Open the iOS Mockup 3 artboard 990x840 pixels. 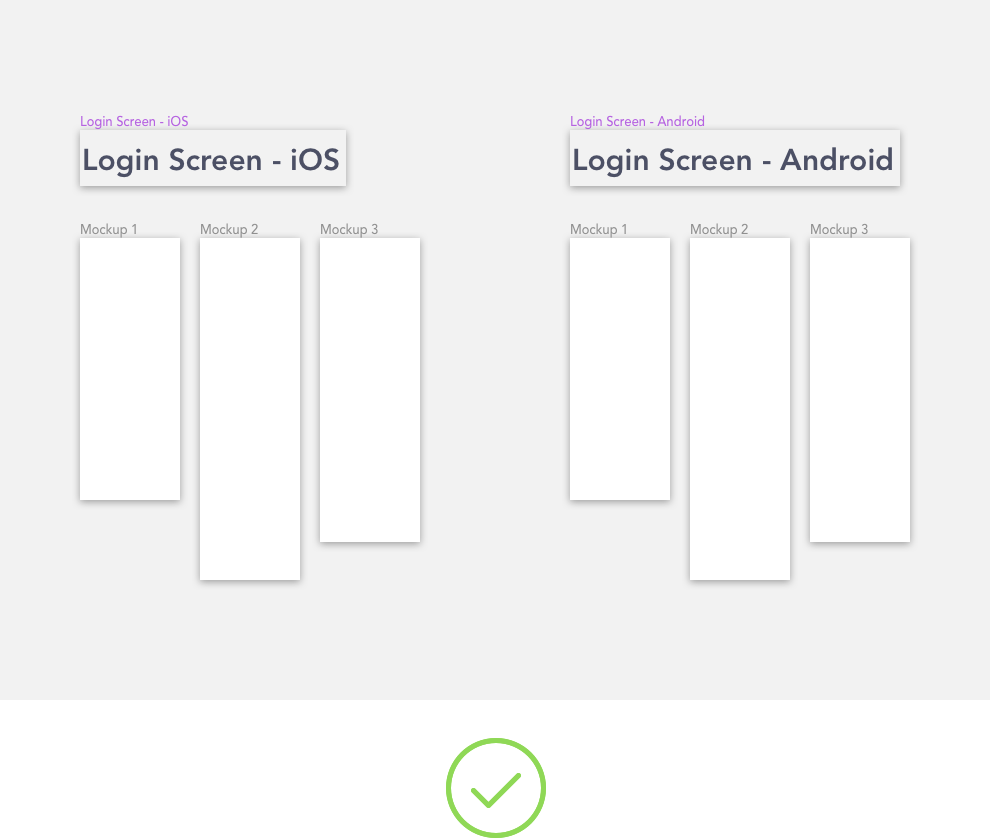[370, 390]
